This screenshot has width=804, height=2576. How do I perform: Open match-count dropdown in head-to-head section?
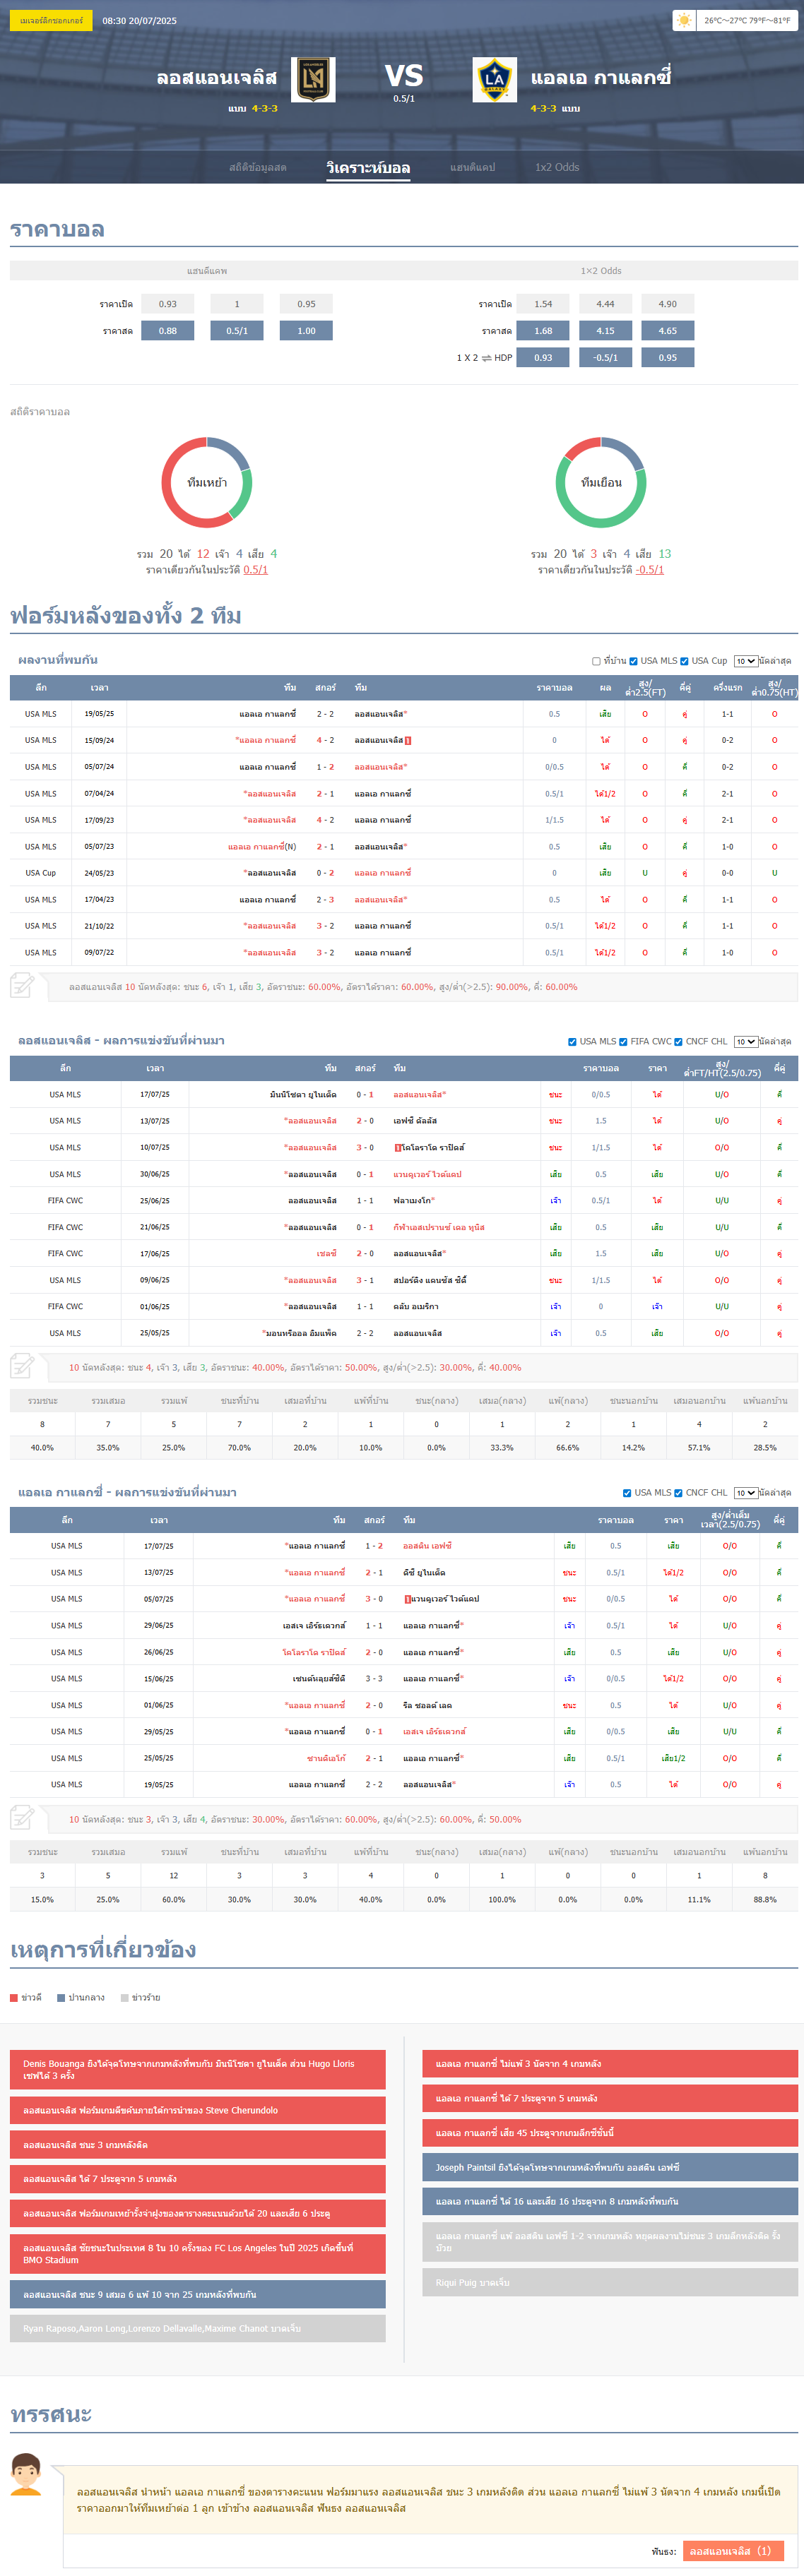745,661
